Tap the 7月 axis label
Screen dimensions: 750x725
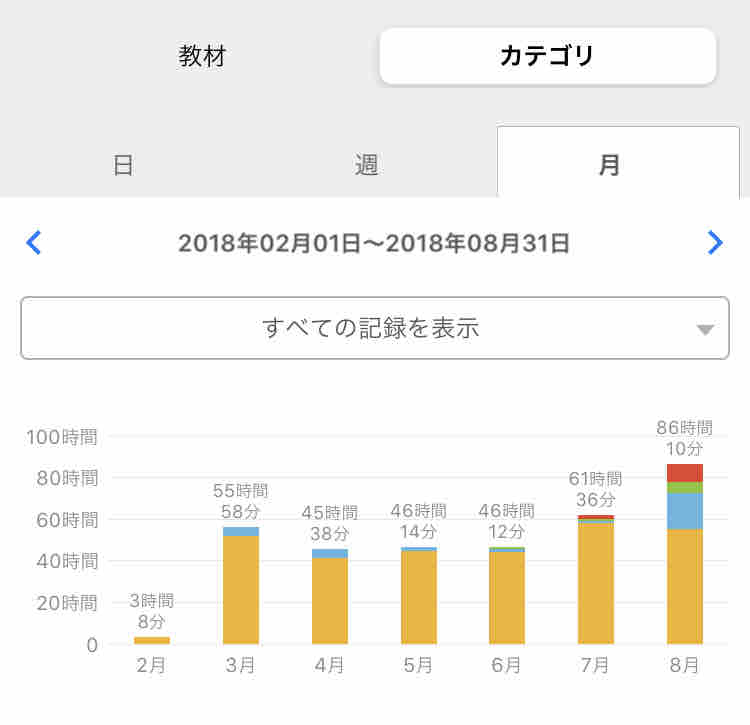(595, 665)
